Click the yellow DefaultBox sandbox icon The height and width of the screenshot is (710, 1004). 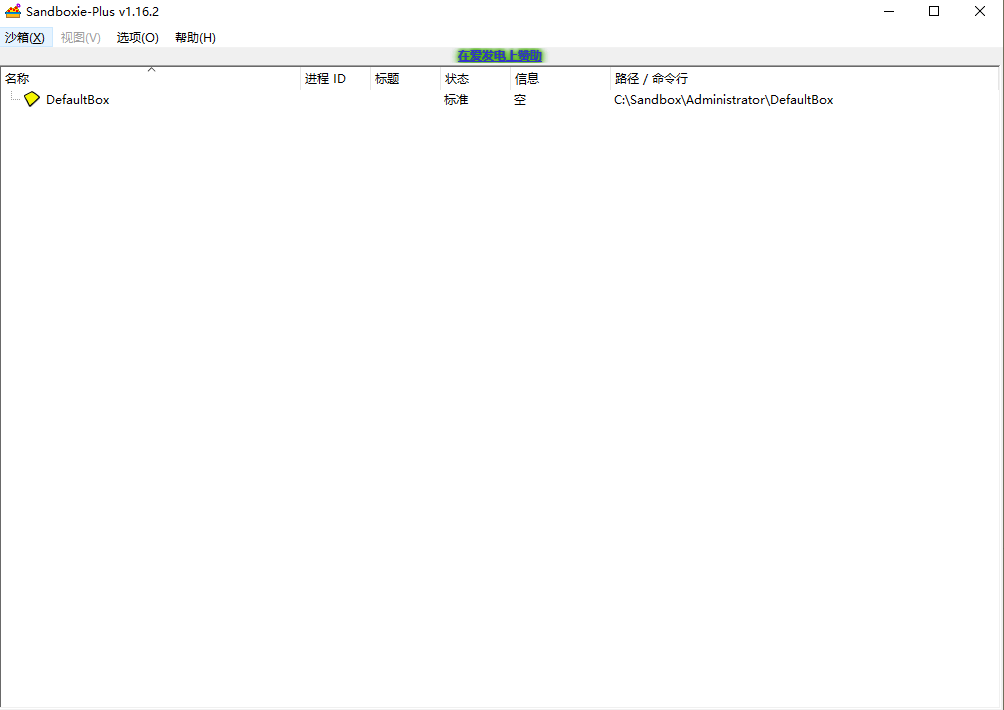tap(31, 99)
